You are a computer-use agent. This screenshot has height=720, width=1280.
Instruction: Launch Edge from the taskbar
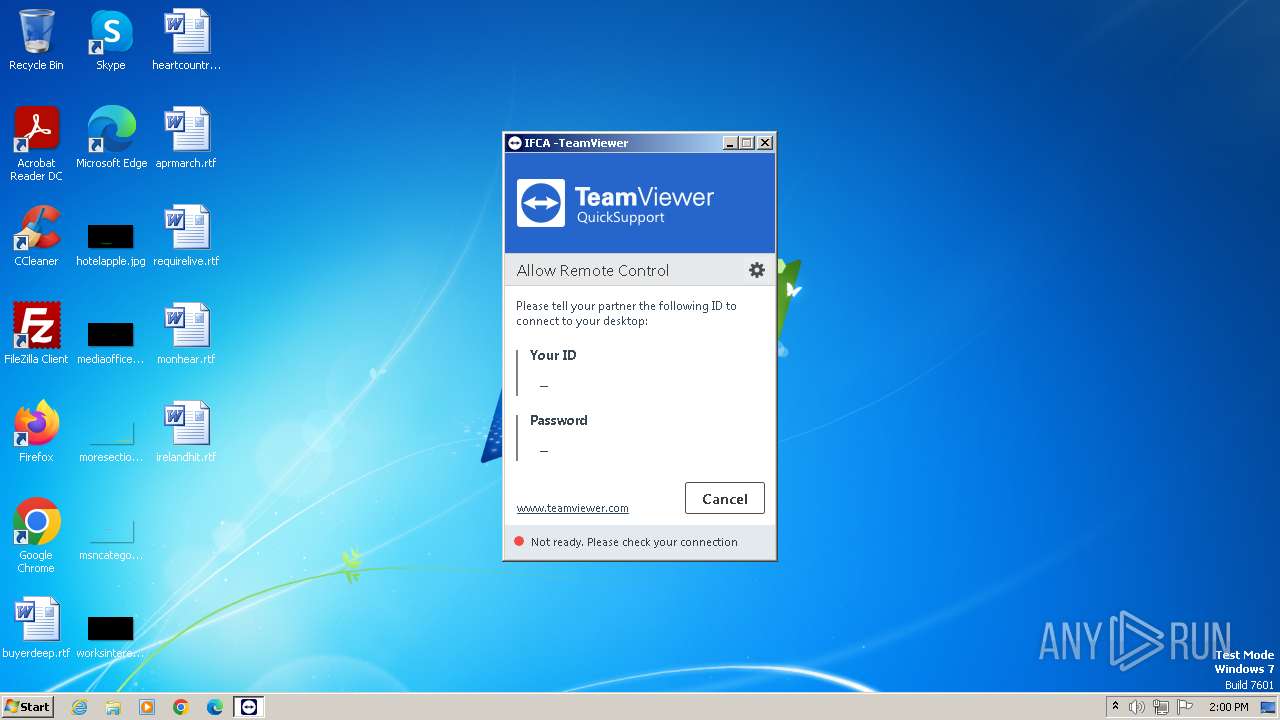pos(215,706)
